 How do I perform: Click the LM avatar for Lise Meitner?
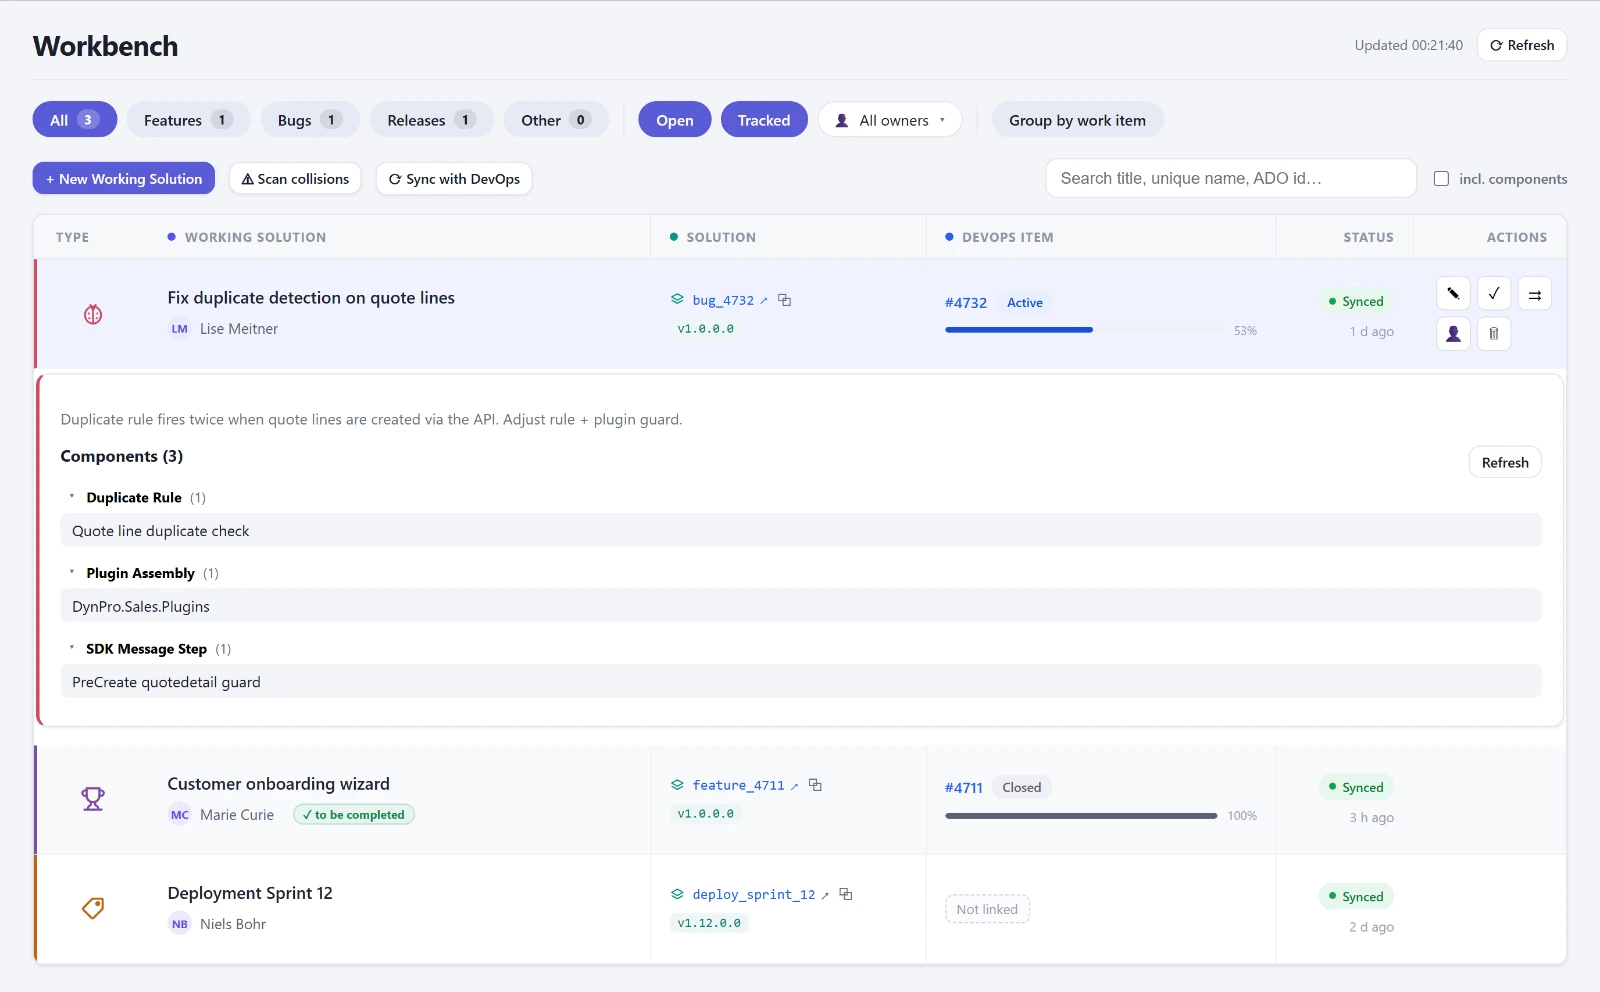tap(180, 329)
